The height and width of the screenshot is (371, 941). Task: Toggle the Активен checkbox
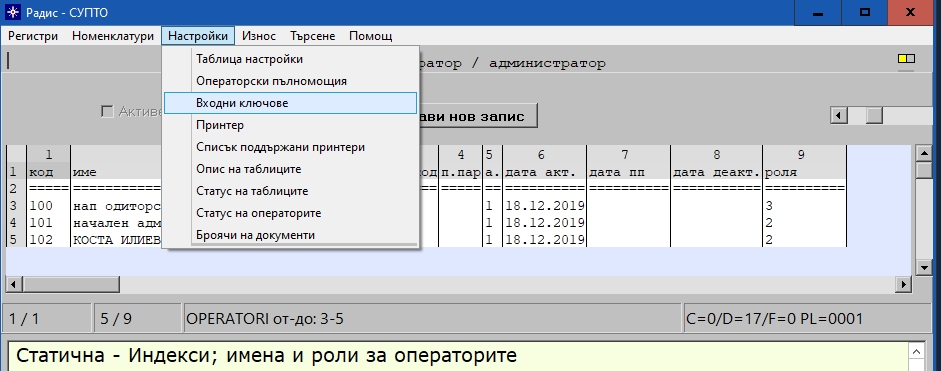pyautogui.click(x=107, y=111)
